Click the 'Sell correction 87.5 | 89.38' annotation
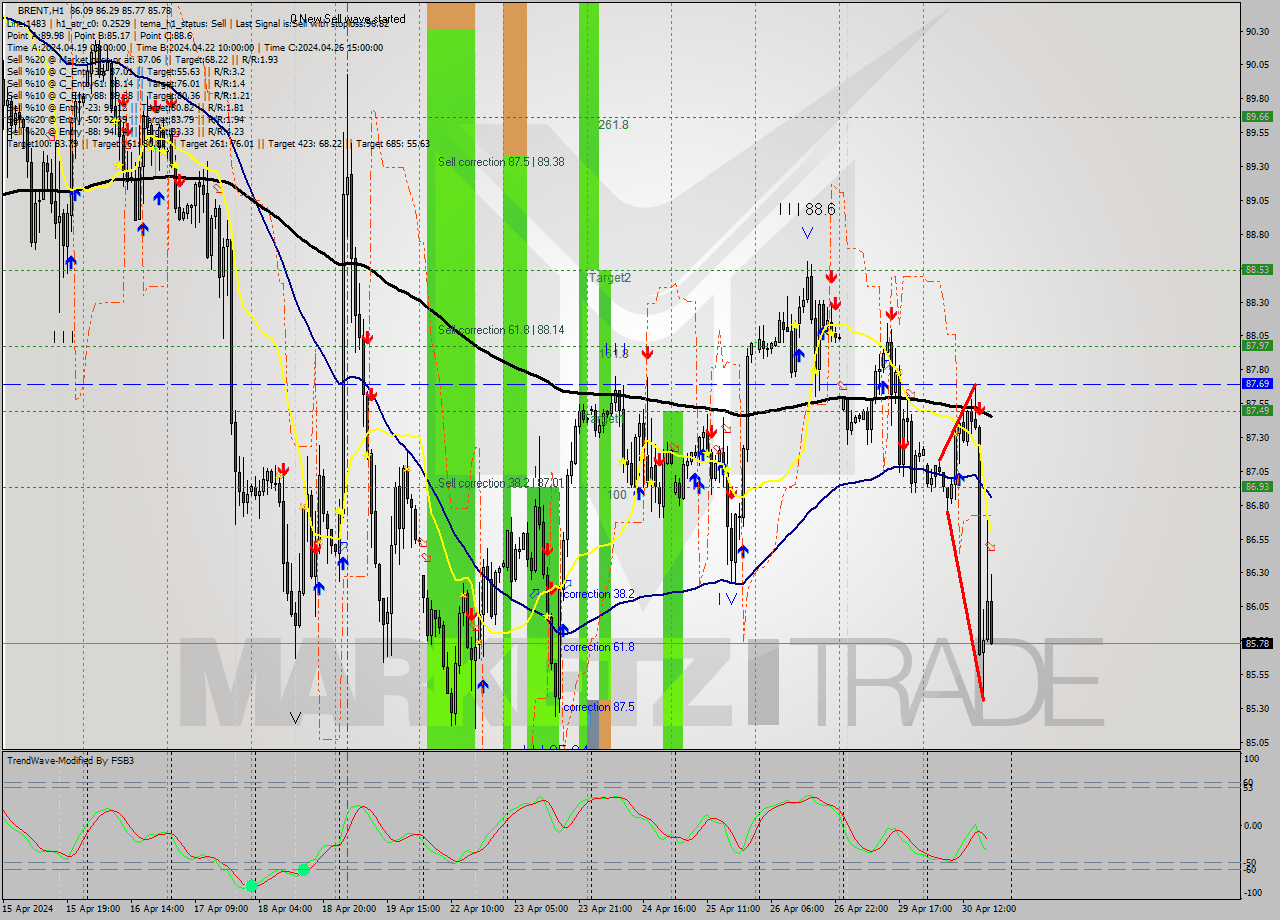Image resolution: width=1280 pixels, height=920 pixels. [x=501, y=162]
